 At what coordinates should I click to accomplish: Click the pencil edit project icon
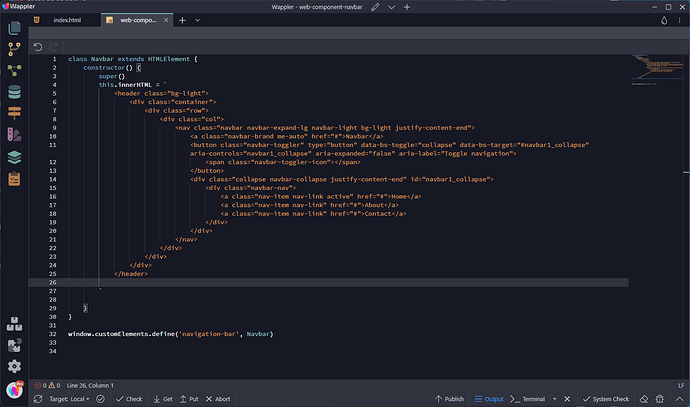click(x=375, y=7)
